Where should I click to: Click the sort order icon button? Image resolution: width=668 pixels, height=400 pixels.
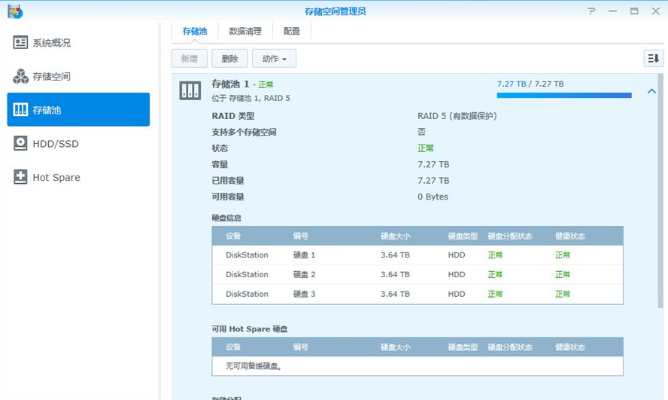tap(653, 58)
